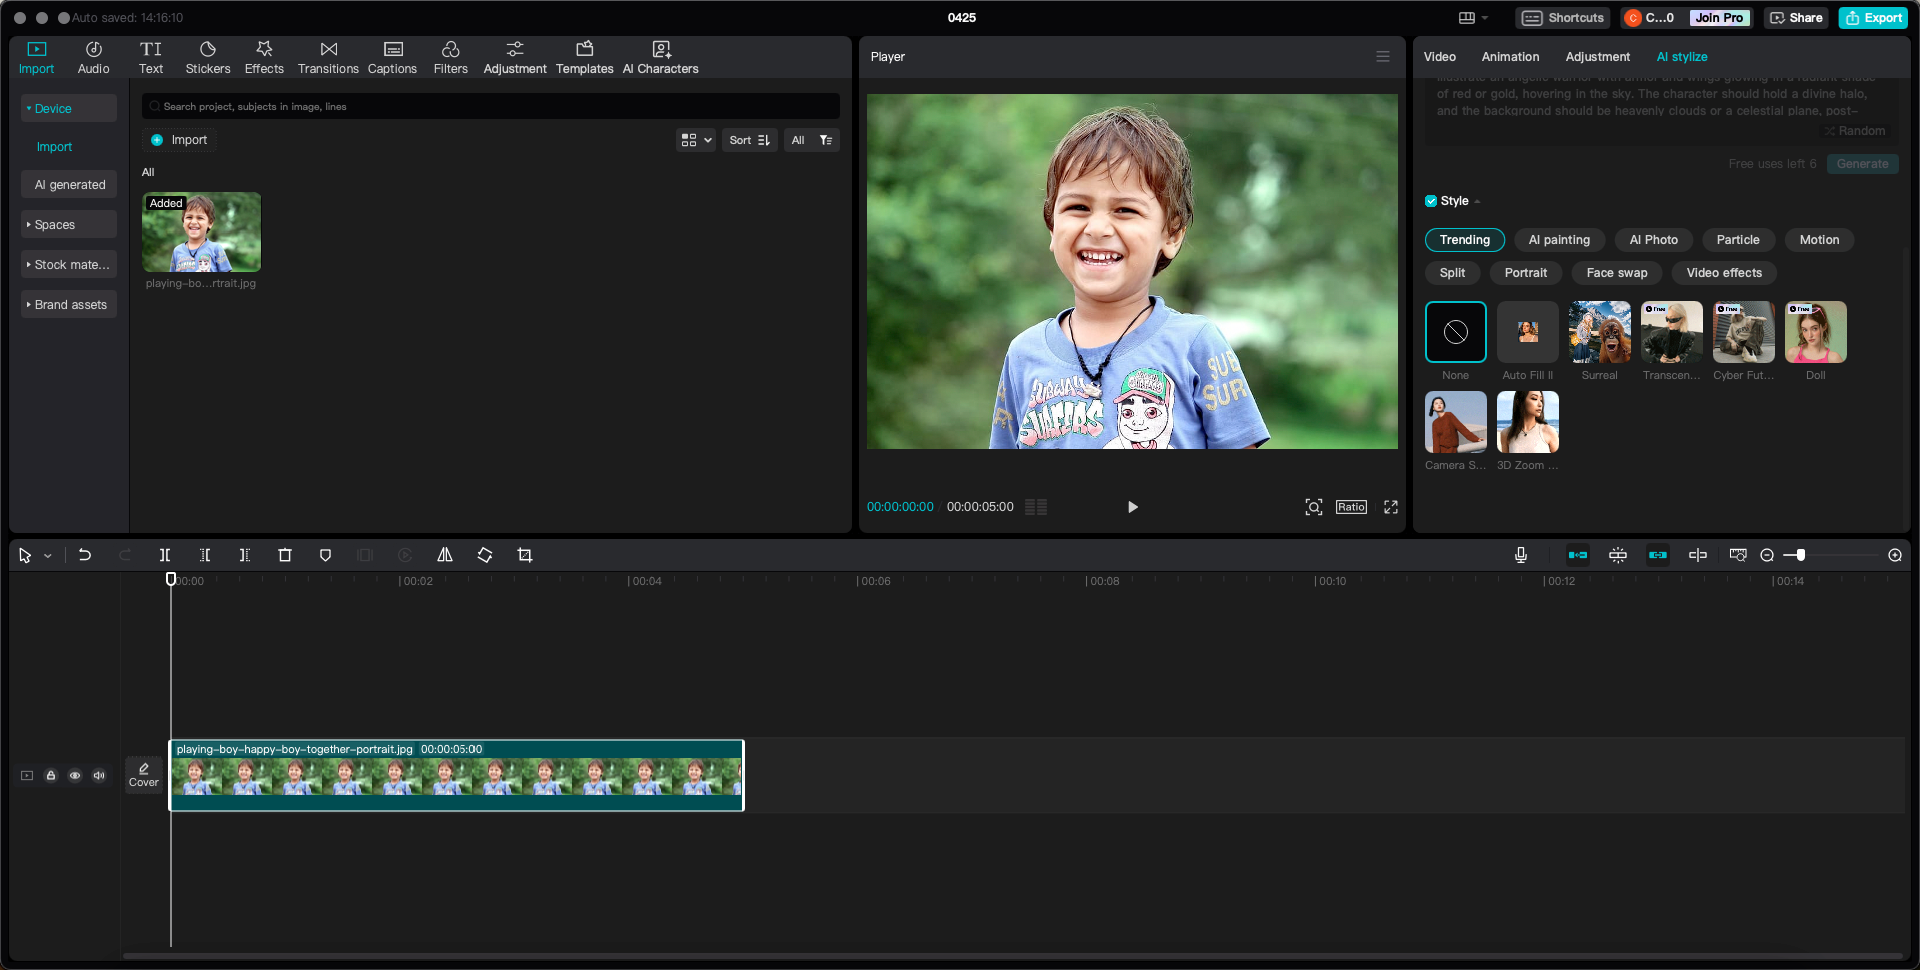1920x970 pixels.
Task: Toggle auto-snap magnetic timeline
Action: point(1617,555)
